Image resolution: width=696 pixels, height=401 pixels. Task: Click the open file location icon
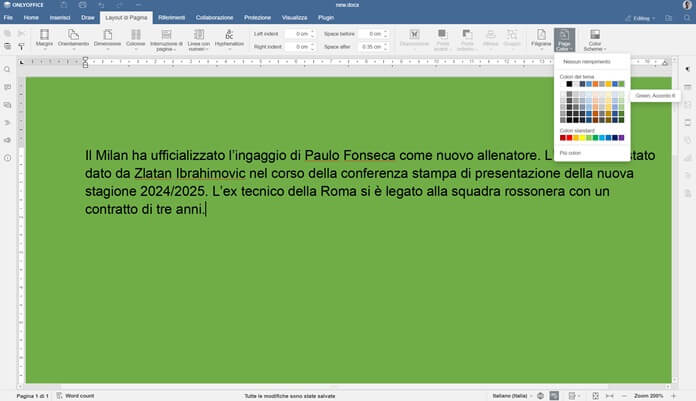[668, 18]
